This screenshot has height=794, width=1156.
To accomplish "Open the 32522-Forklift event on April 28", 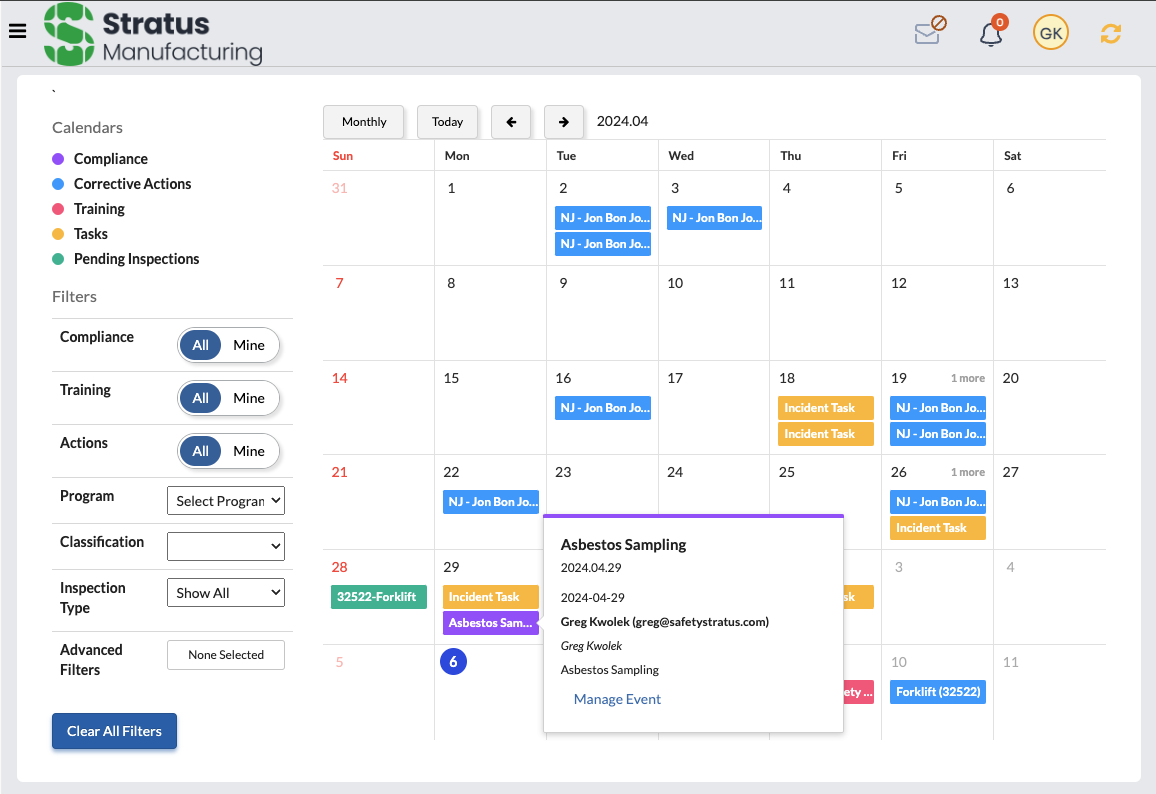I will pyautogui.click(x=378, y=597).
